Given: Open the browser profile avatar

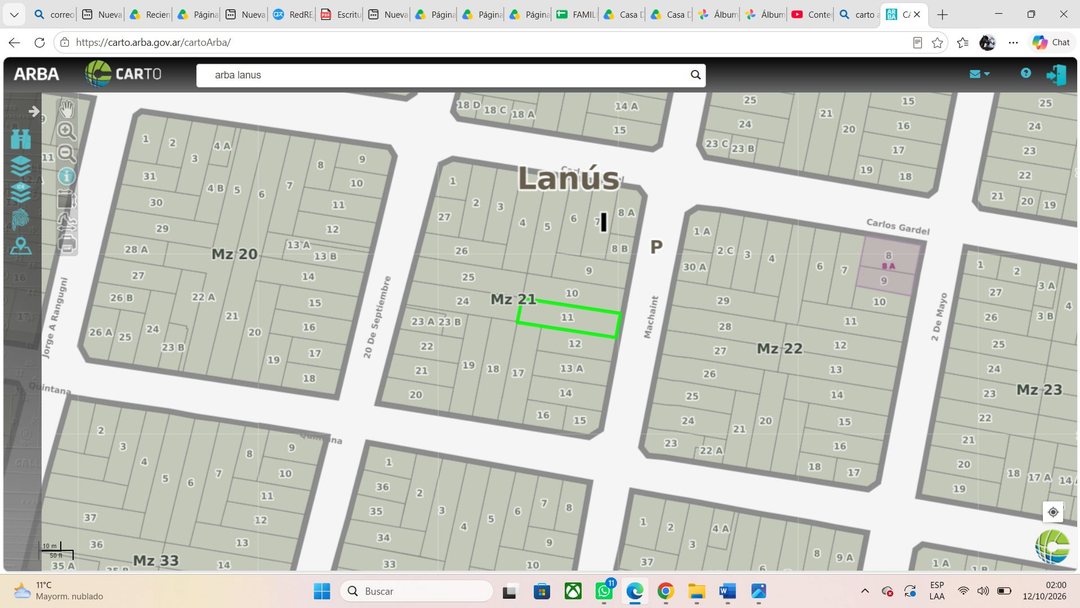Looking at the screenshot, I should [987, 43].
